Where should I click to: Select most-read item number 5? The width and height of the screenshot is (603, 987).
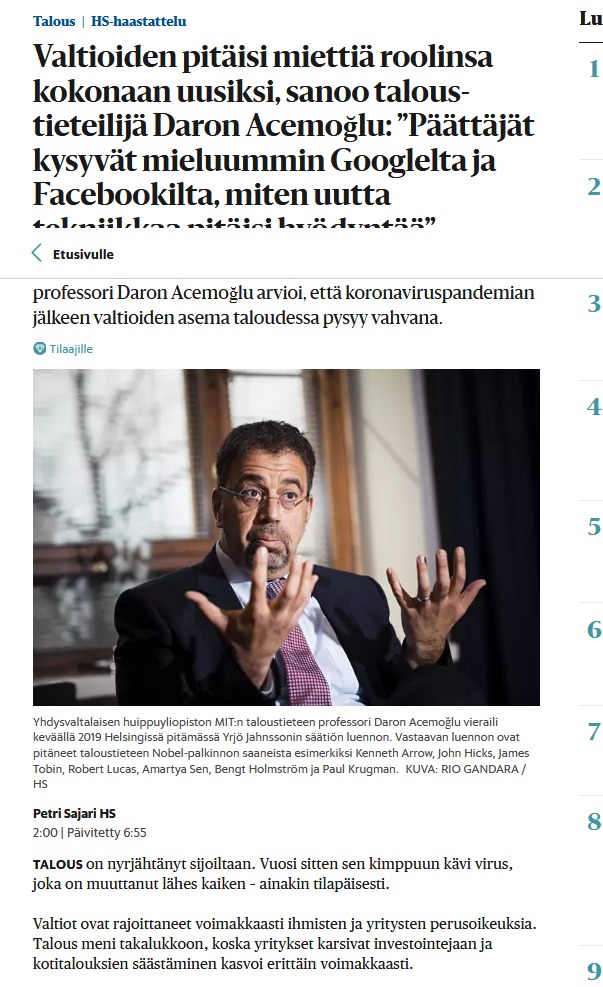pos(594,526)
